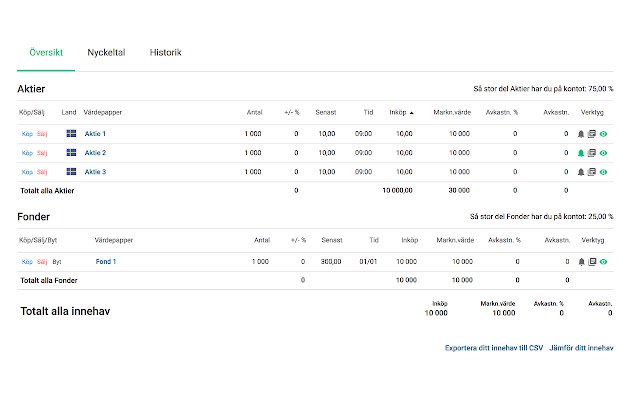
Task: Click the 30 000 total market value for Aktier
Action: (x=459, y=190)
